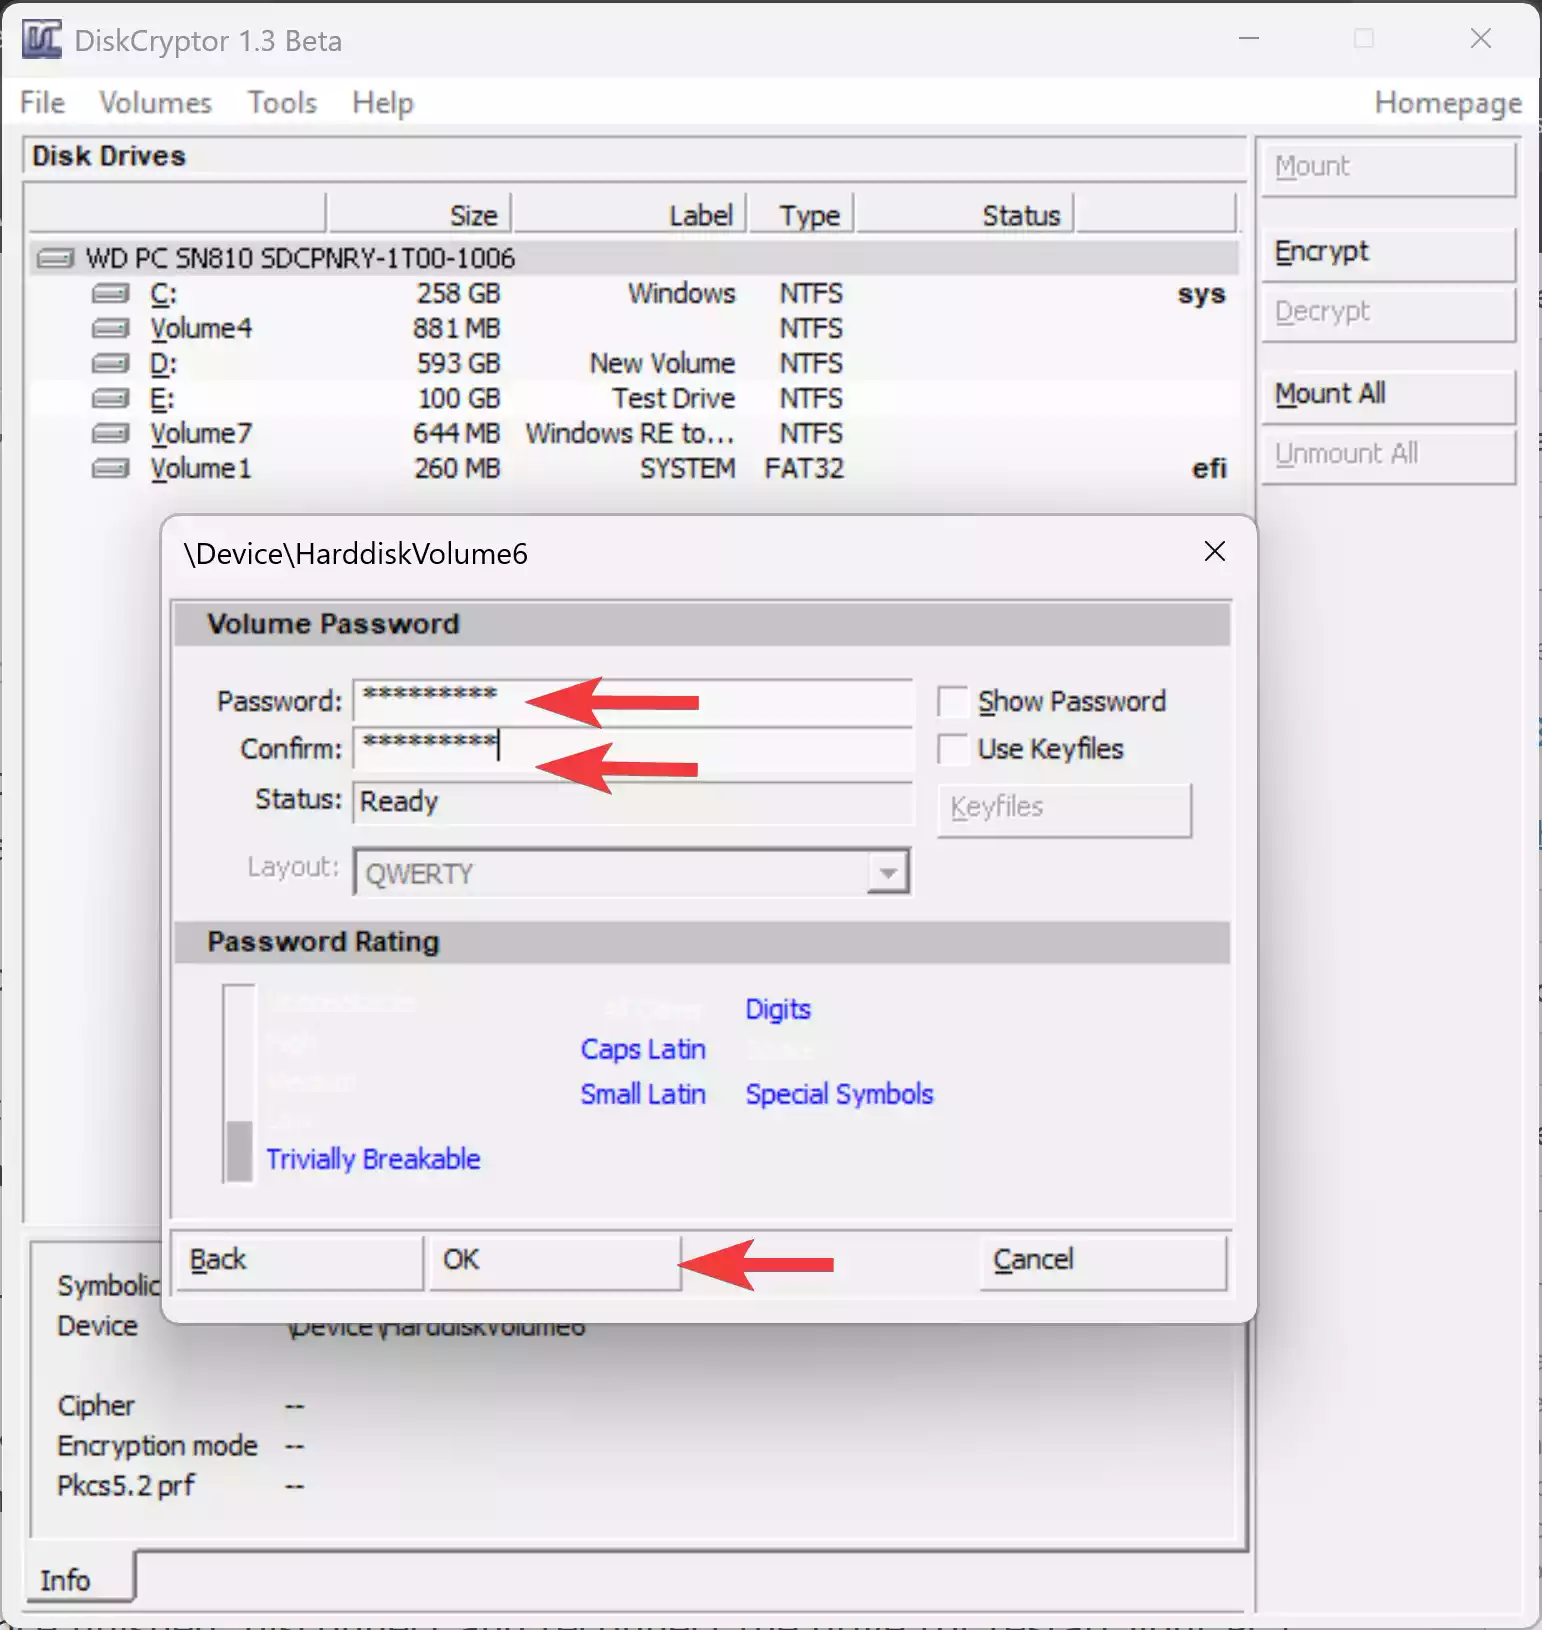Screen dimensions: 1542x1630
Task: Click the Label column header
Action: [630, 214]
